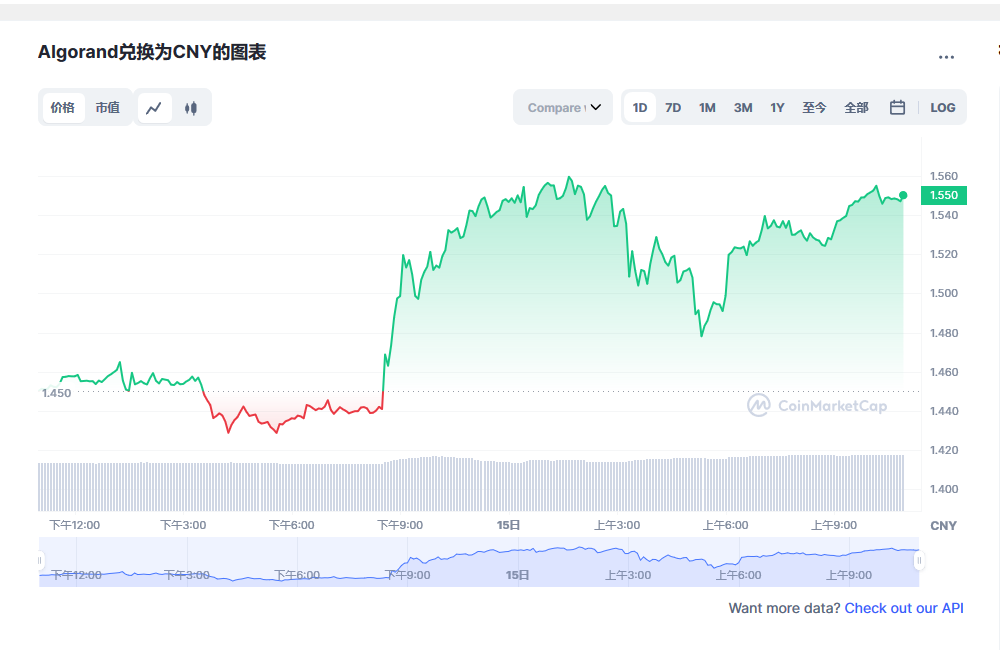Select the 1M time range

pos(707,107)
